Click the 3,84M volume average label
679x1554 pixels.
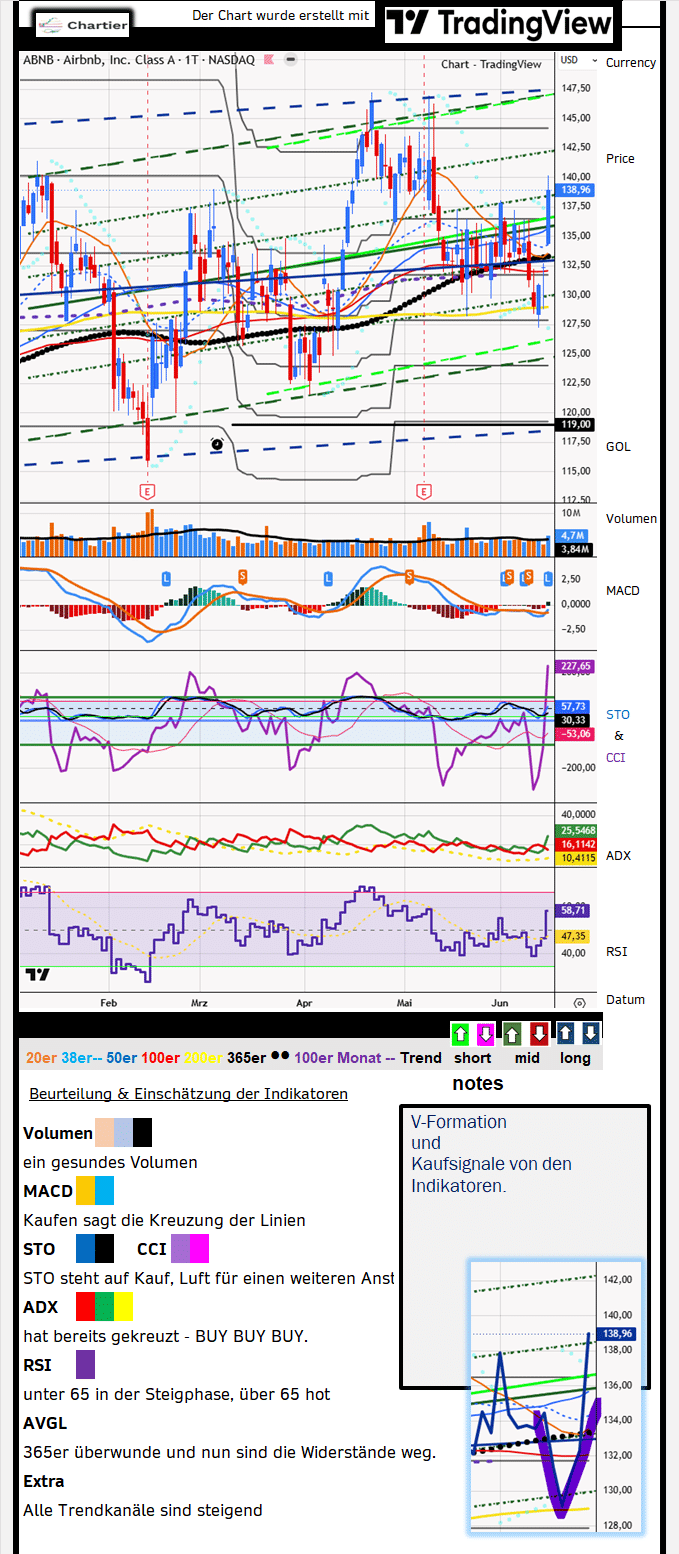[576, 549]
